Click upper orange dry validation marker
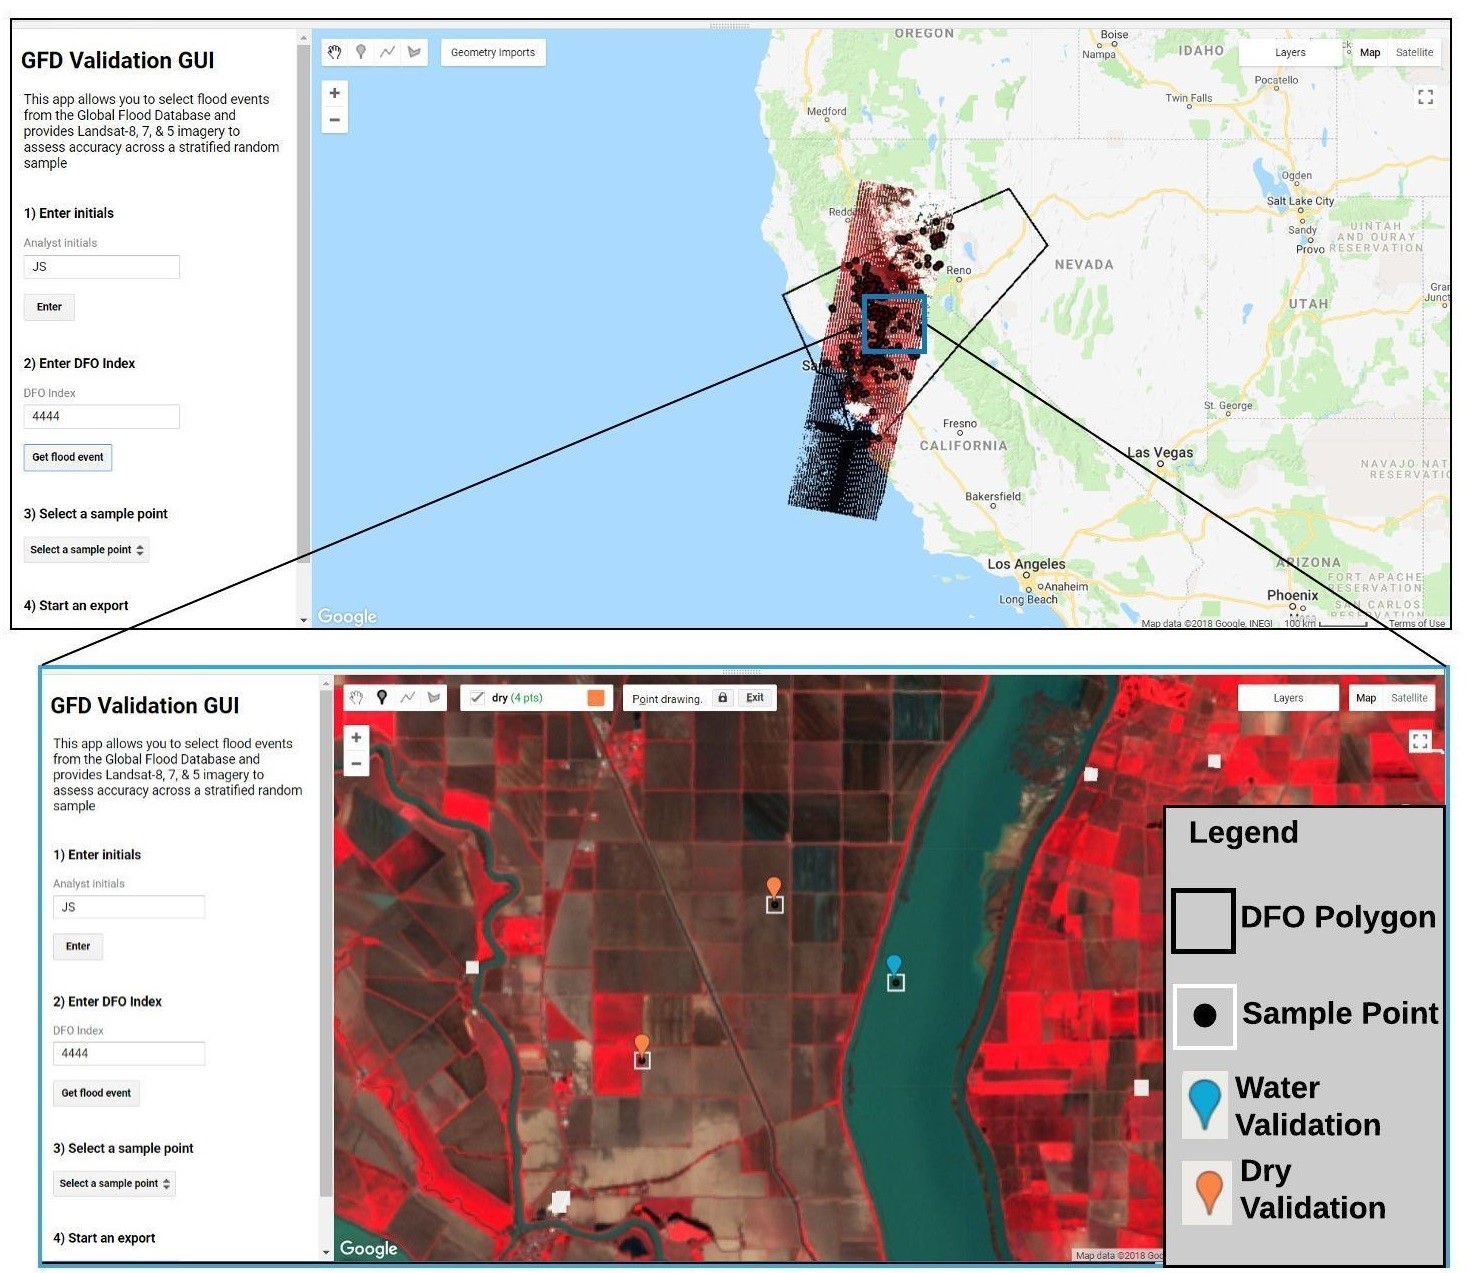The width and height of the screenshot is (1469, 1273). (x=773, y=888)
